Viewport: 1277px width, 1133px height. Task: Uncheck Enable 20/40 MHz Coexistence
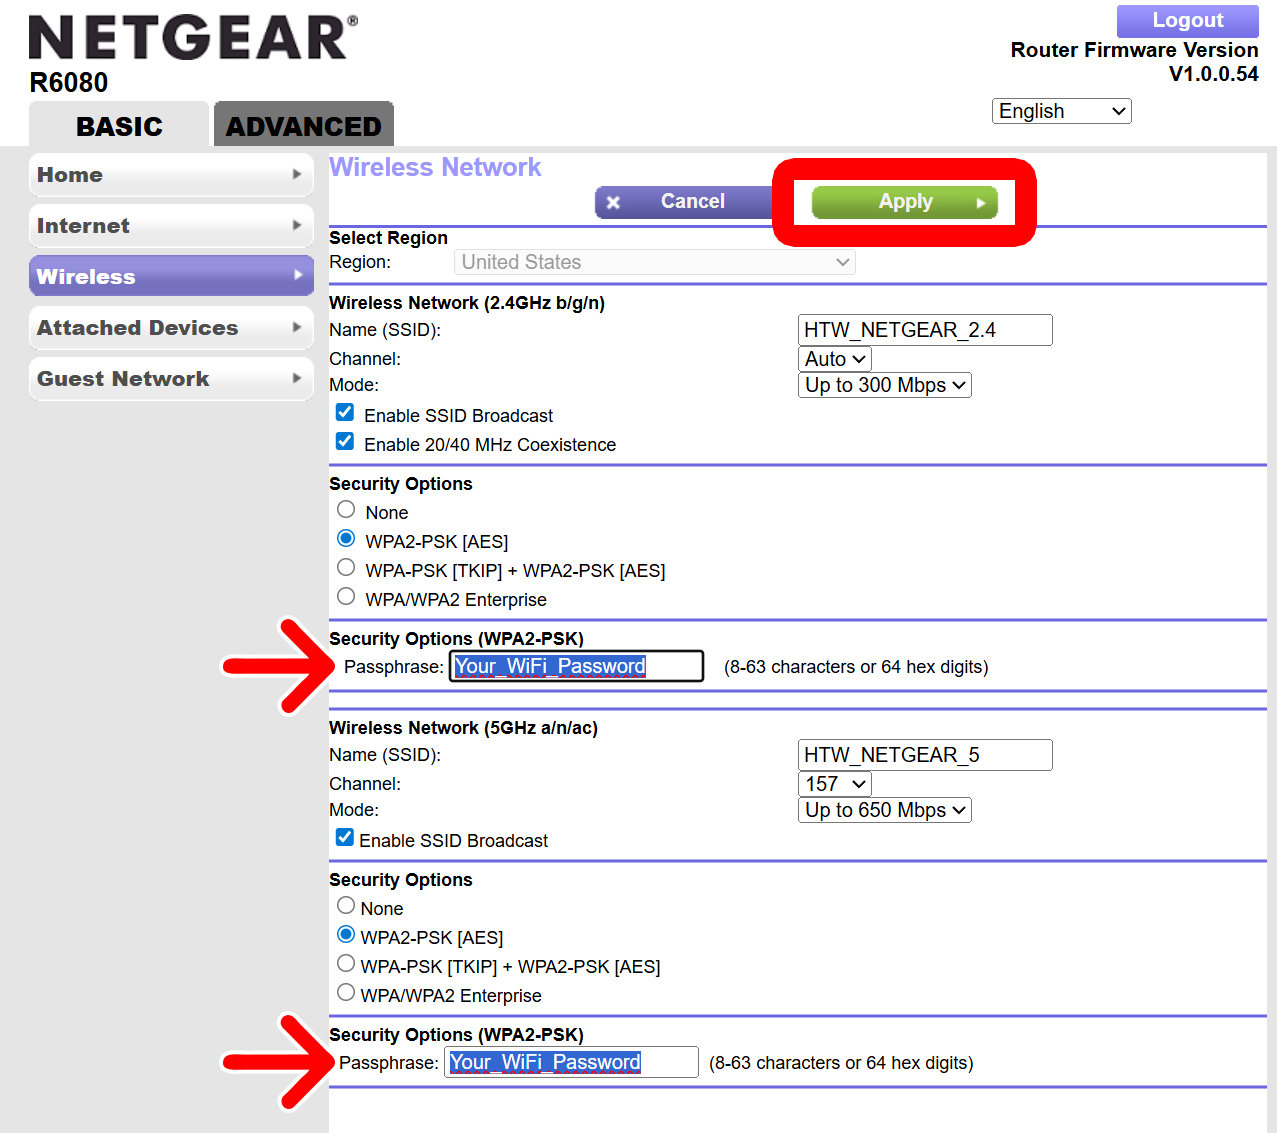point(345,442)
